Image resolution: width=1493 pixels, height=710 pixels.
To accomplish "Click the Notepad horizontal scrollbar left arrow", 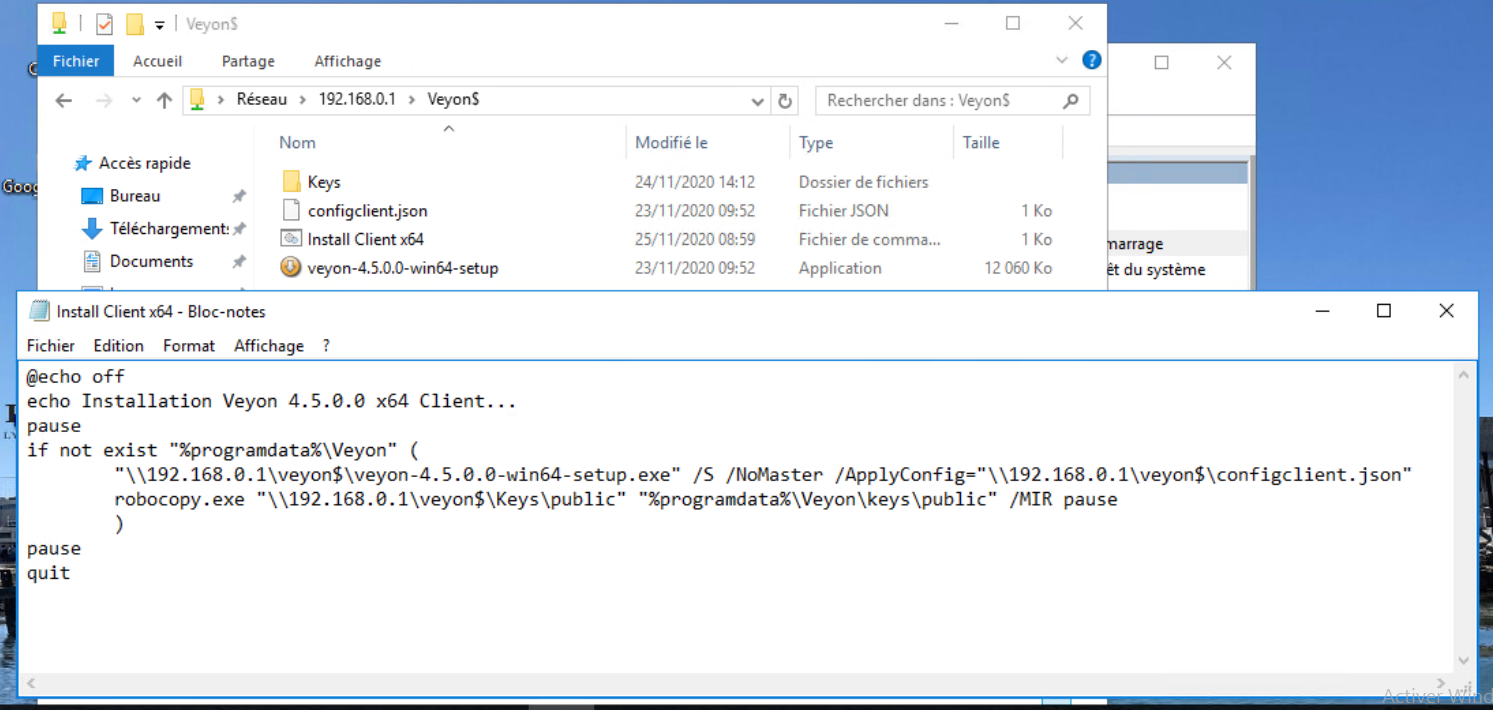I will click(31, 684).
